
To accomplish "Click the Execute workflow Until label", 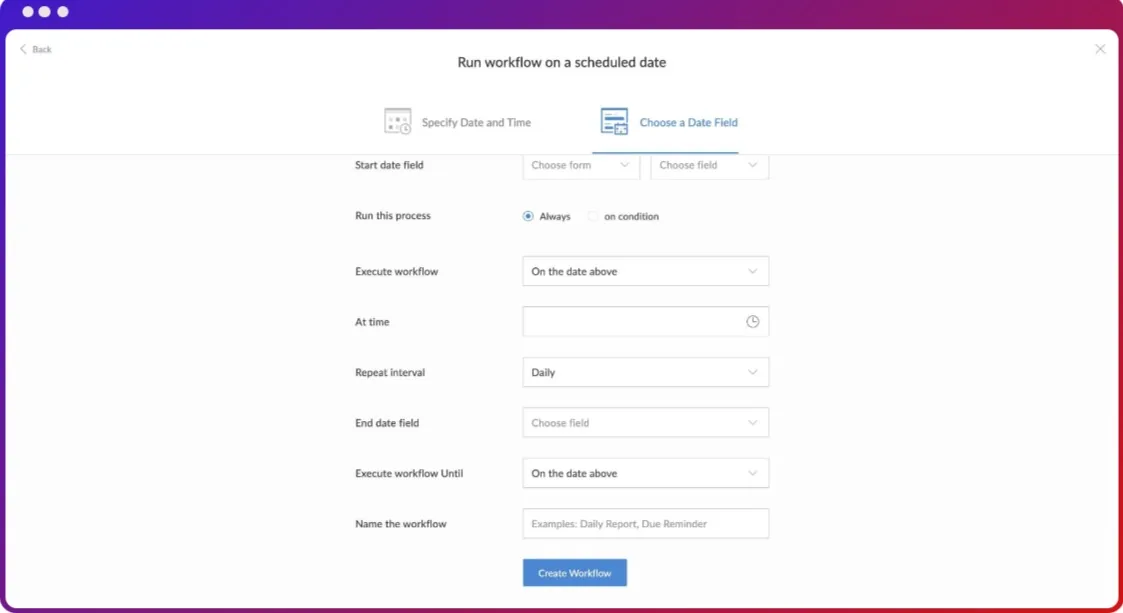I will pos(409,473).
